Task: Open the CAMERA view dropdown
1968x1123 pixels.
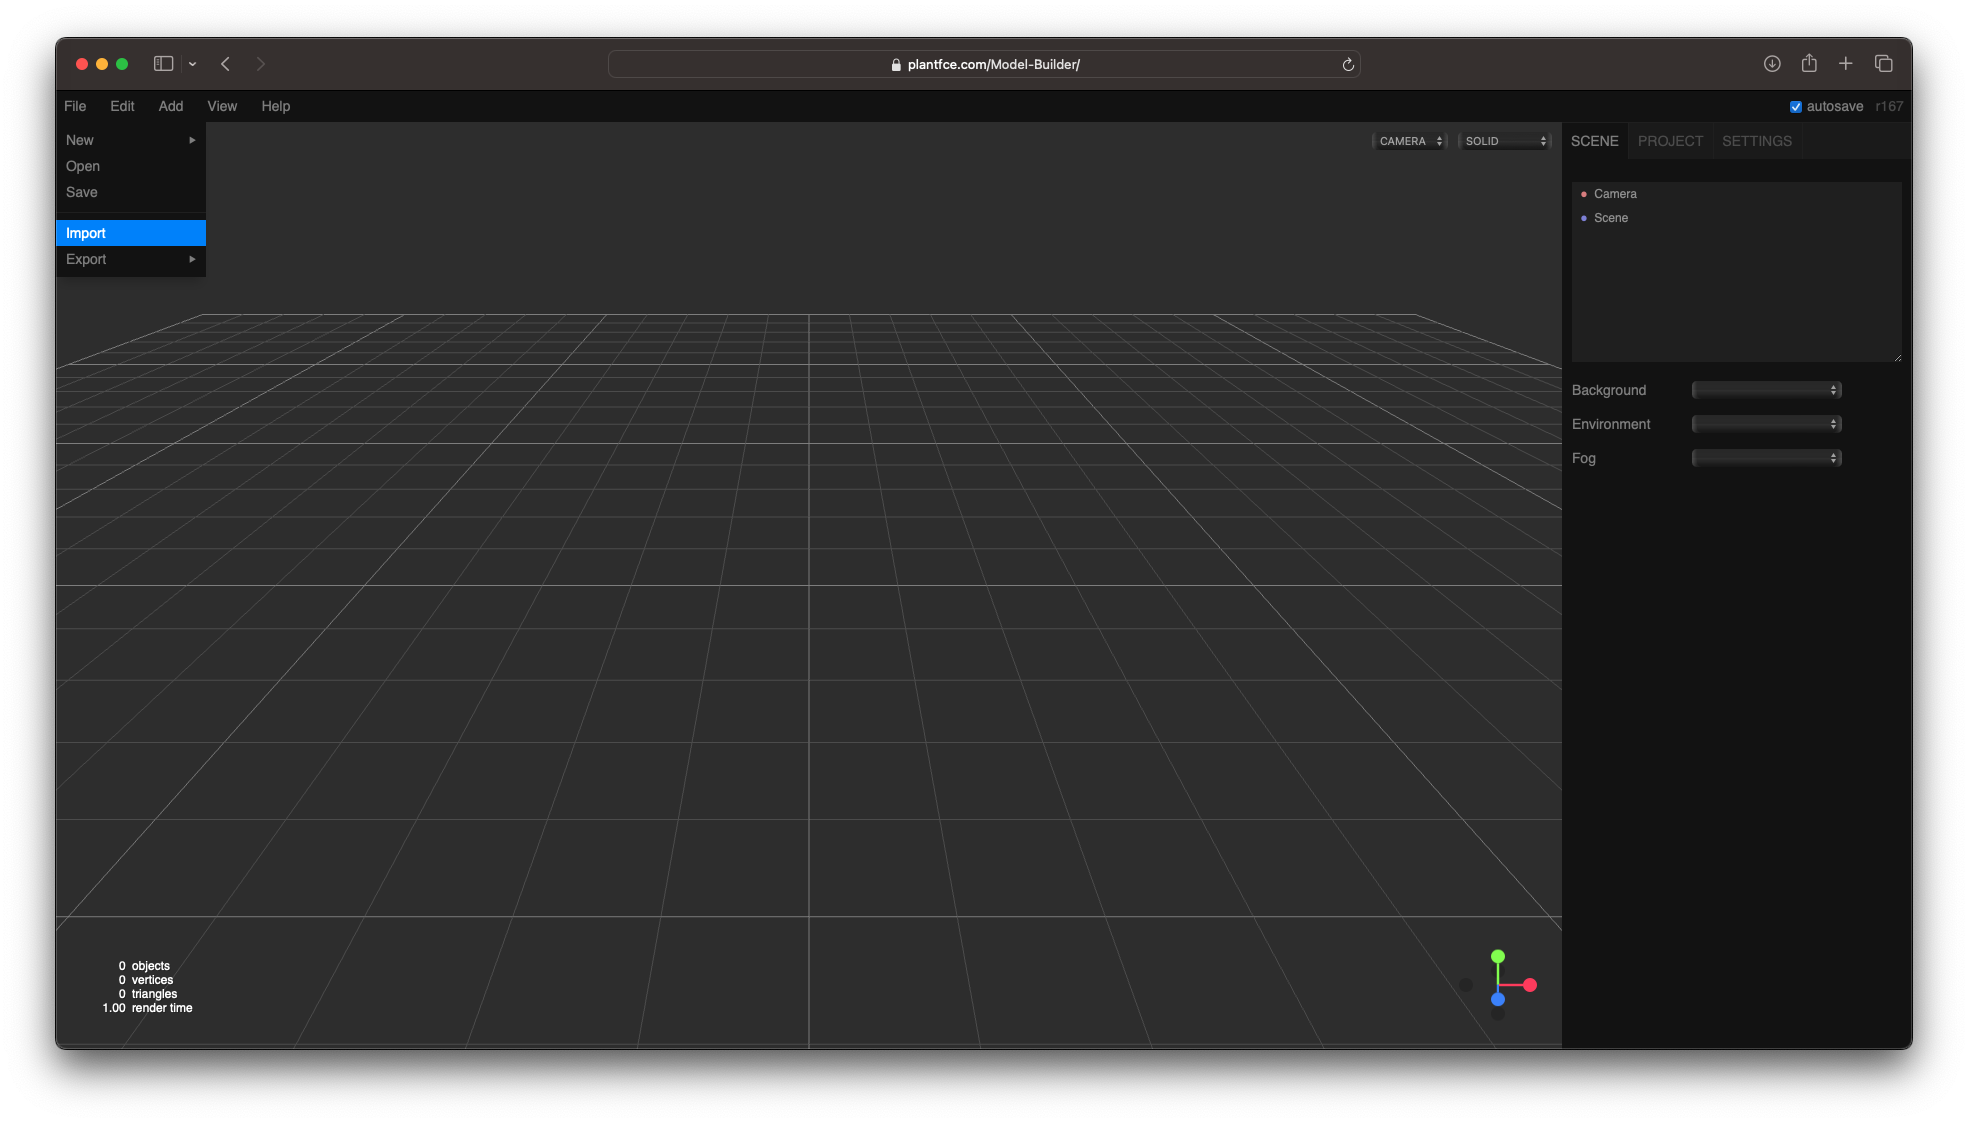Action: [1409, 141]
